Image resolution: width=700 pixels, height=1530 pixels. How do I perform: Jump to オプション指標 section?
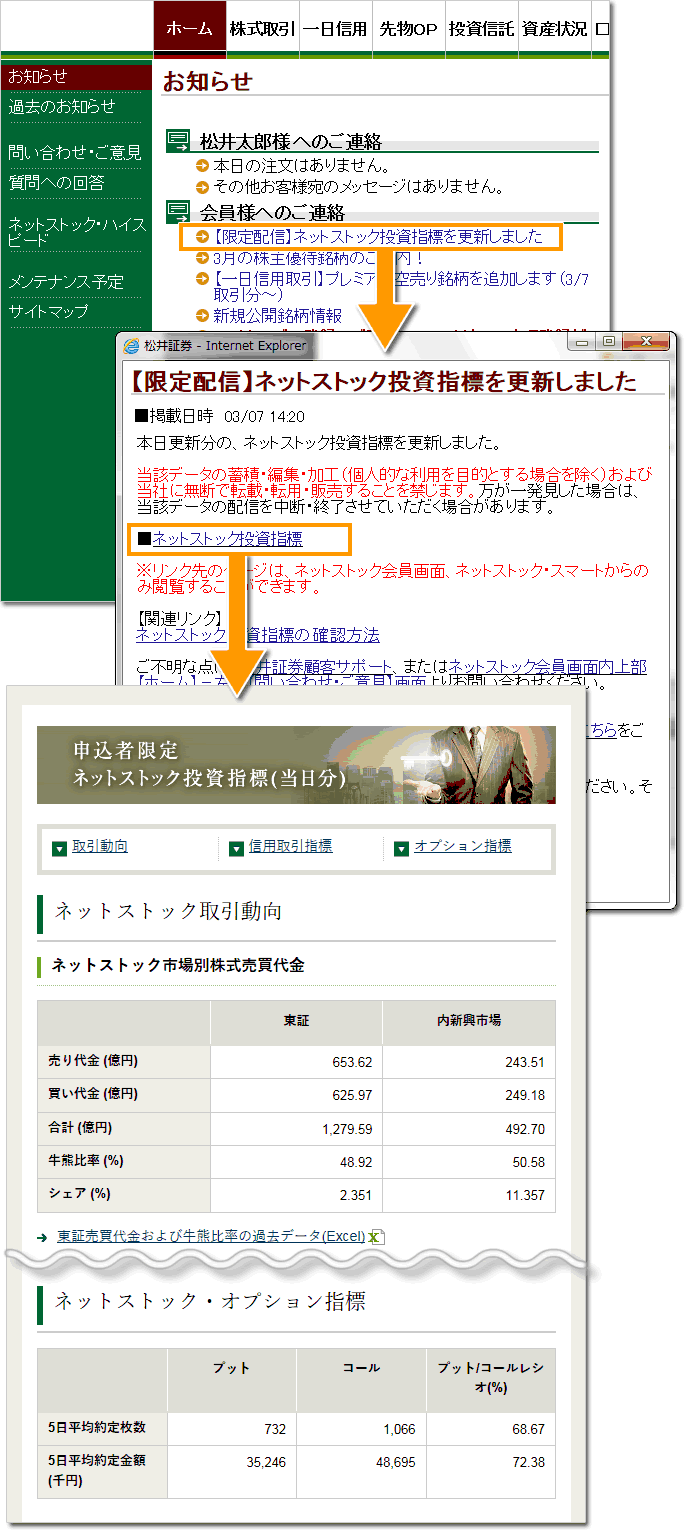(463, 846)
